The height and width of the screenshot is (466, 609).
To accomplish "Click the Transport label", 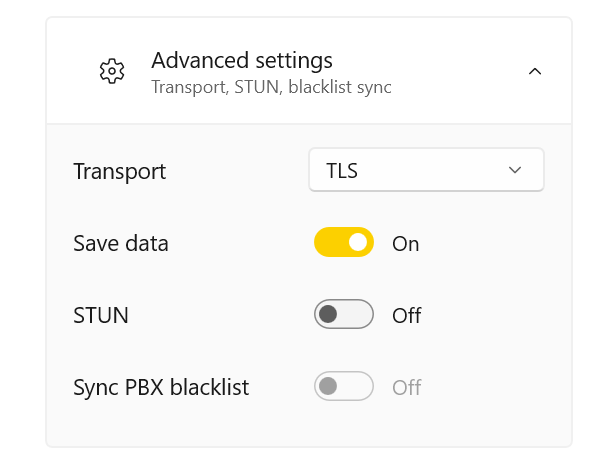I will click(120, 171).
